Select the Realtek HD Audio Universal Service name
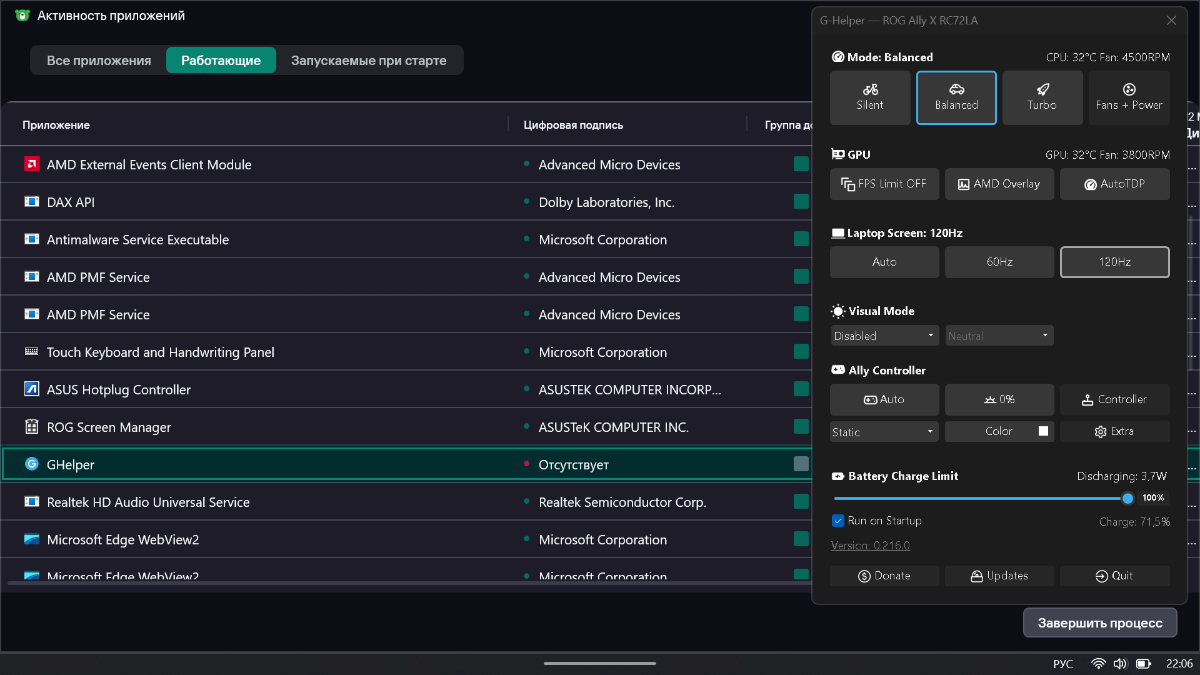This screenshot has width=1200, height=675. tap(148, 502)
